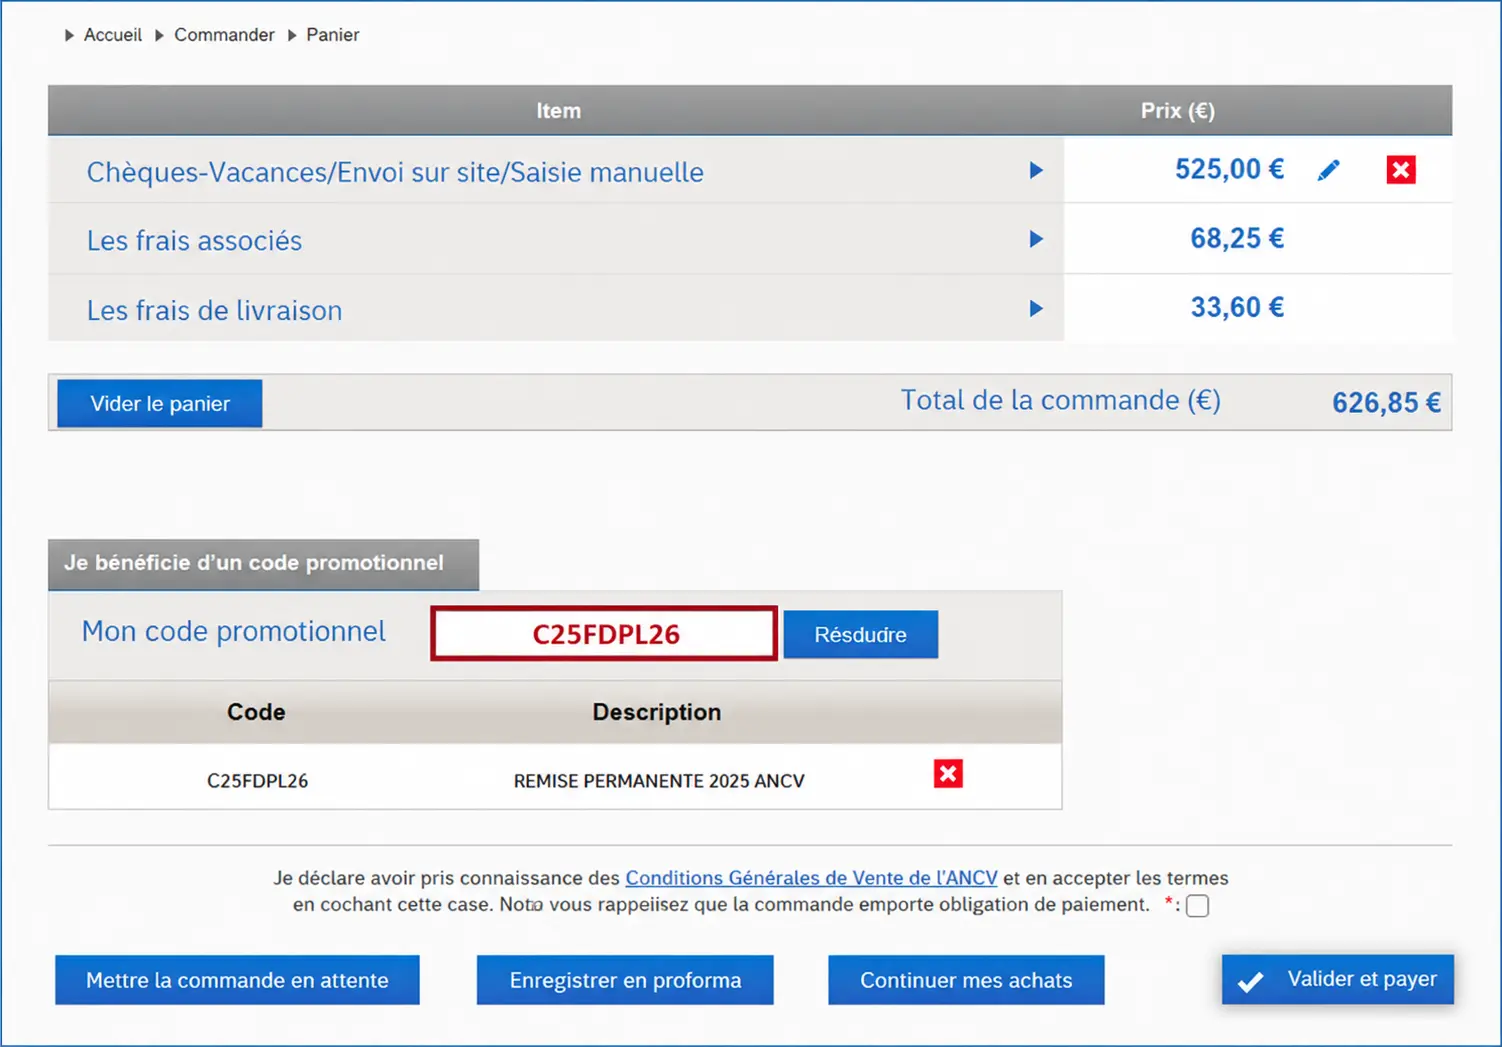Image resolution: width=1502 pixels, height=1047 pixels.
Task: Click Enregistrer en proforma
Action: coord(625,980)
